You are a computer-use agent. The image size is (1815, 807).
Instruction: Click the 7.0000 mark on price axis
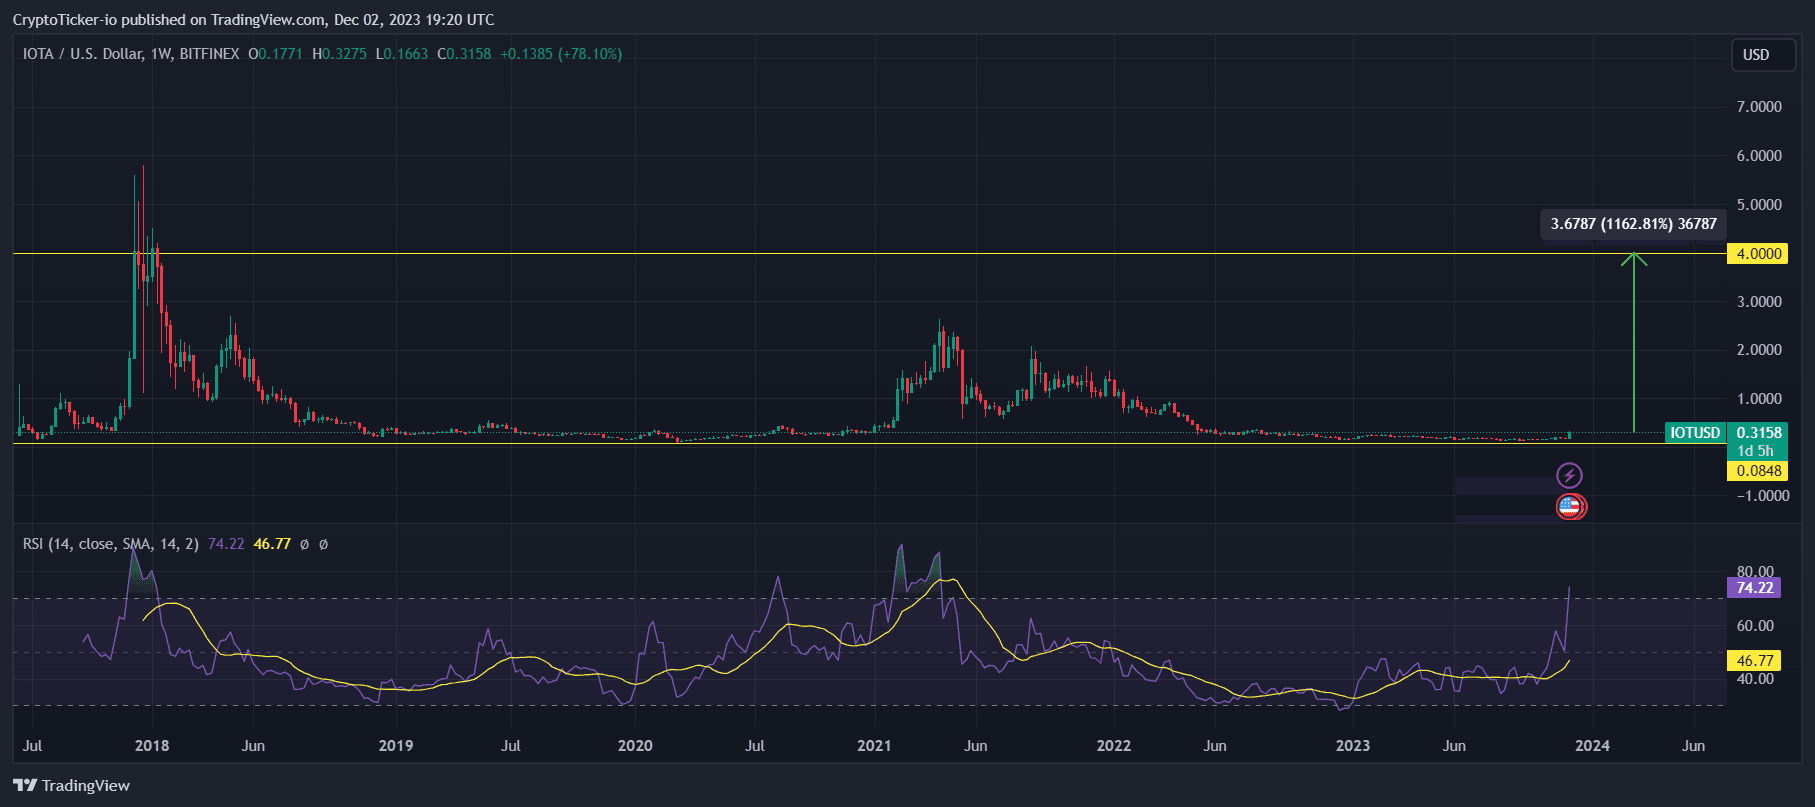(1759, 107)
